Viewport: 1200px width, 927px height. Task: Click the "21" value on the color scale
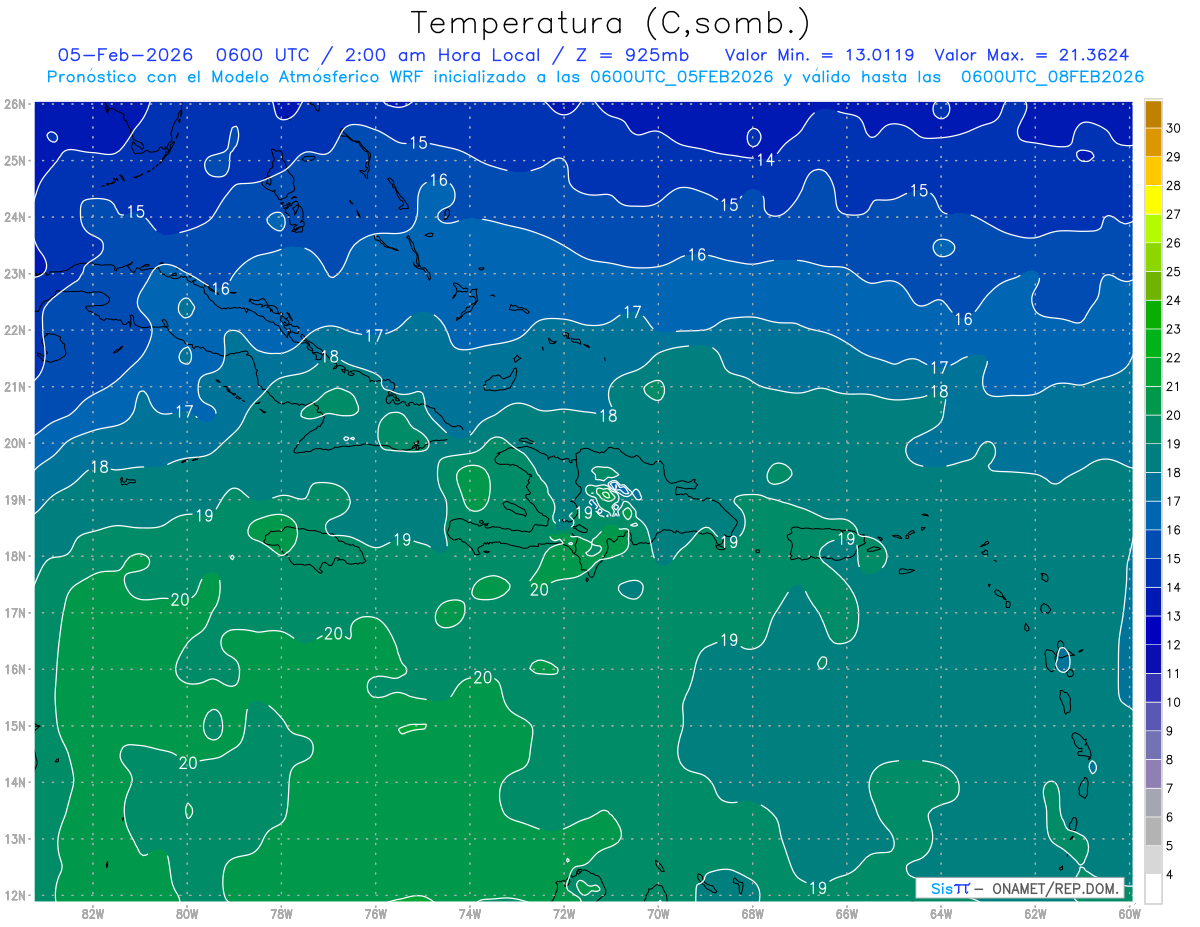pyautogui.click(x=1174, y=386)
